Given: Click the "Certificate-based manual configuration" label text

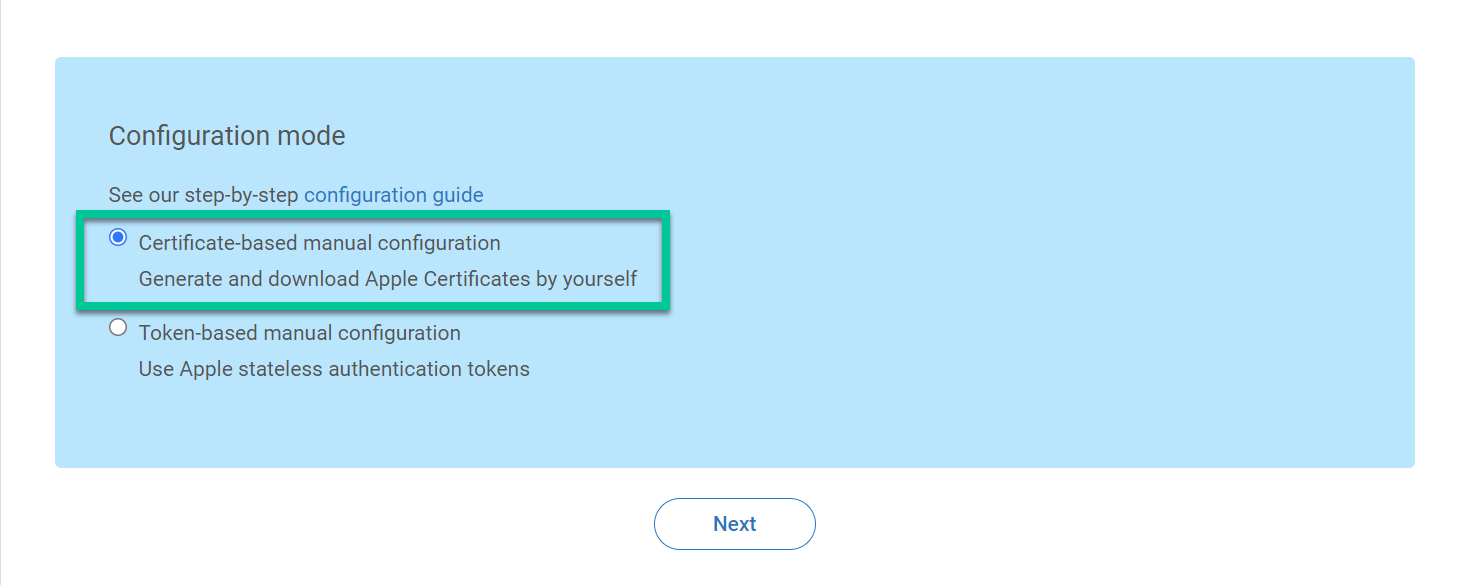Looking at the screenshot, I should coord(319,243).
